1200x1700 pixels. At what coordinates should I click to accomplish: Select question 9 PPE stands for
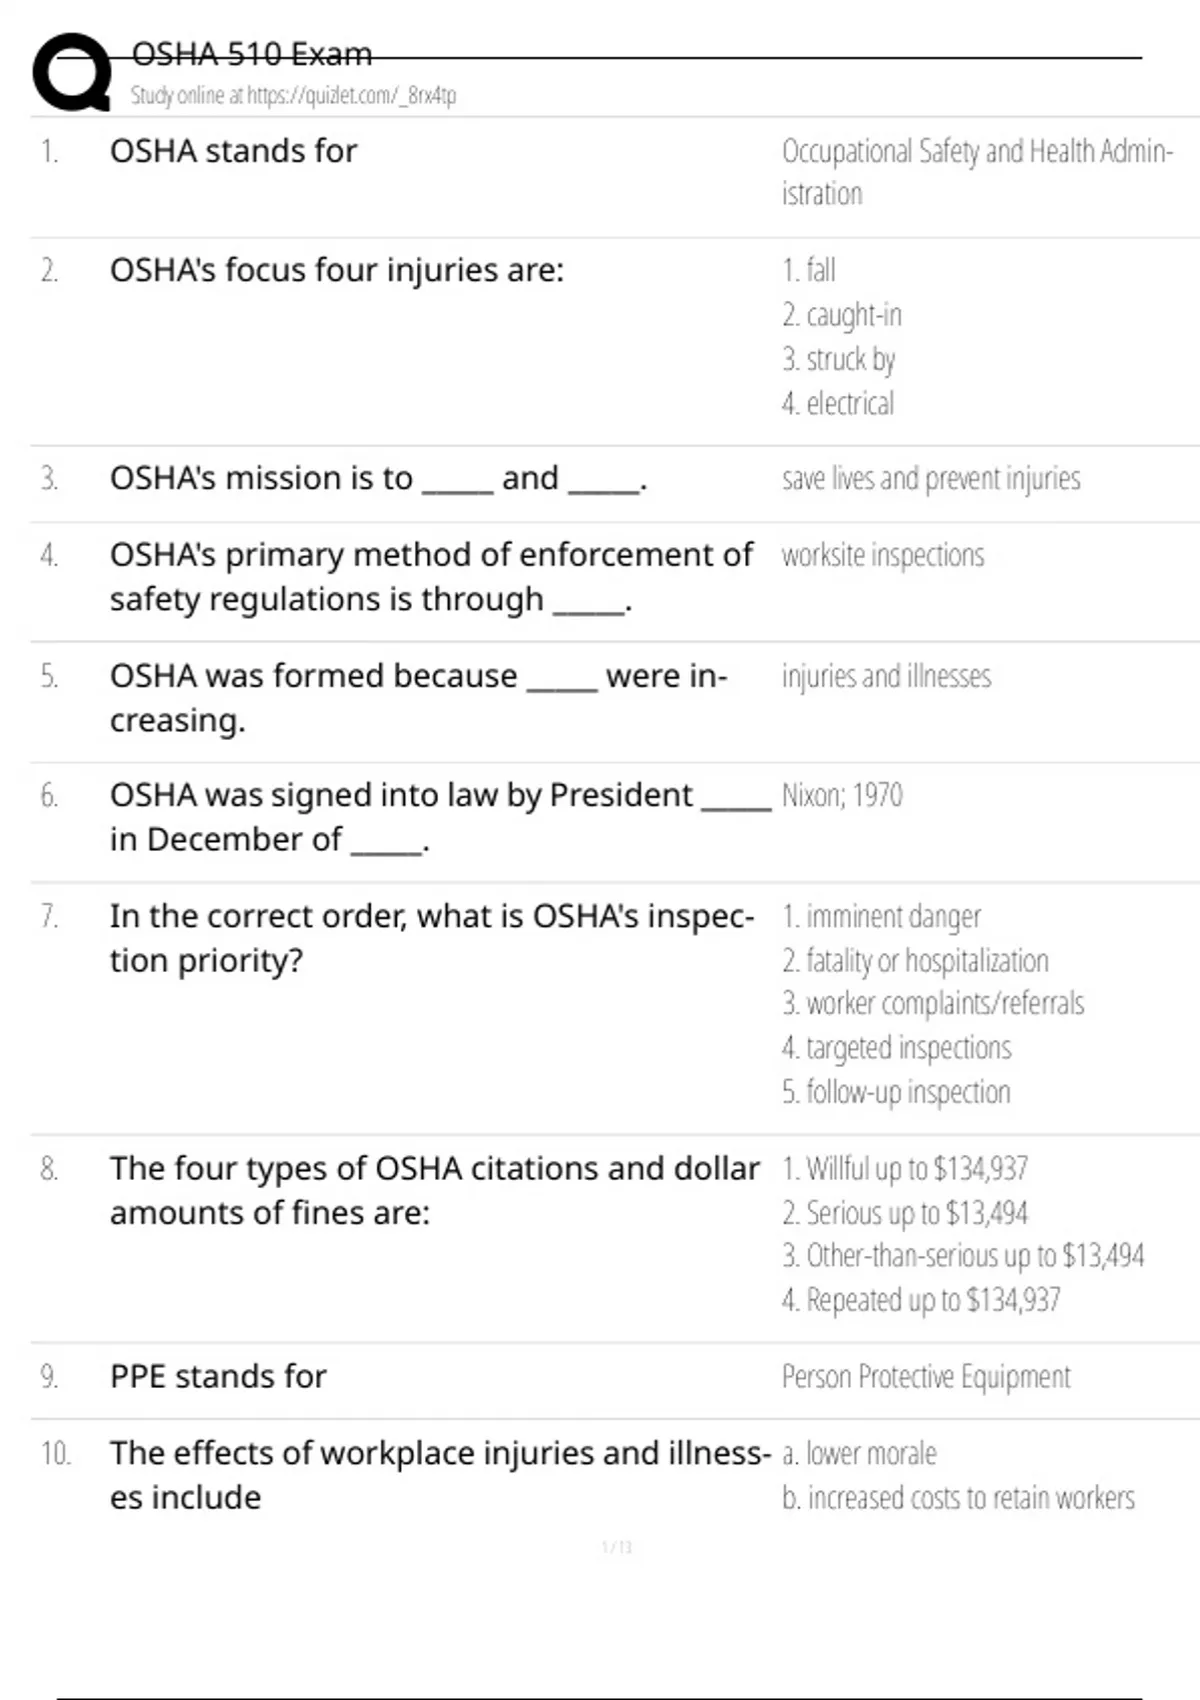pyautogui.click(x=218, y=1377)
